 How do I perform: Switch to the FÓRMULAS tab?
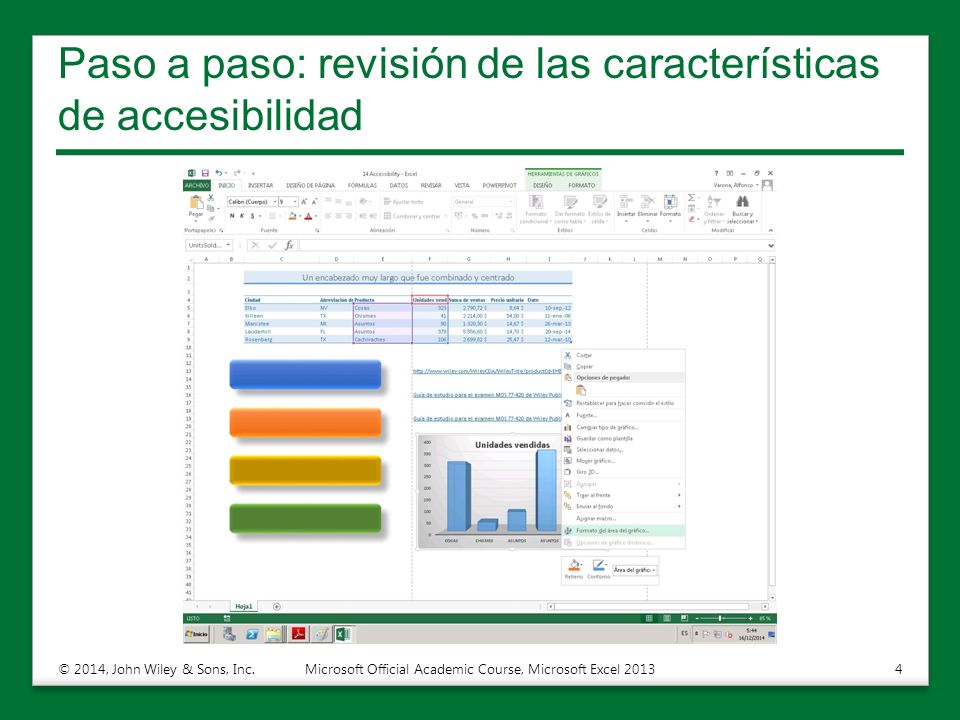(x=362, y=185)
